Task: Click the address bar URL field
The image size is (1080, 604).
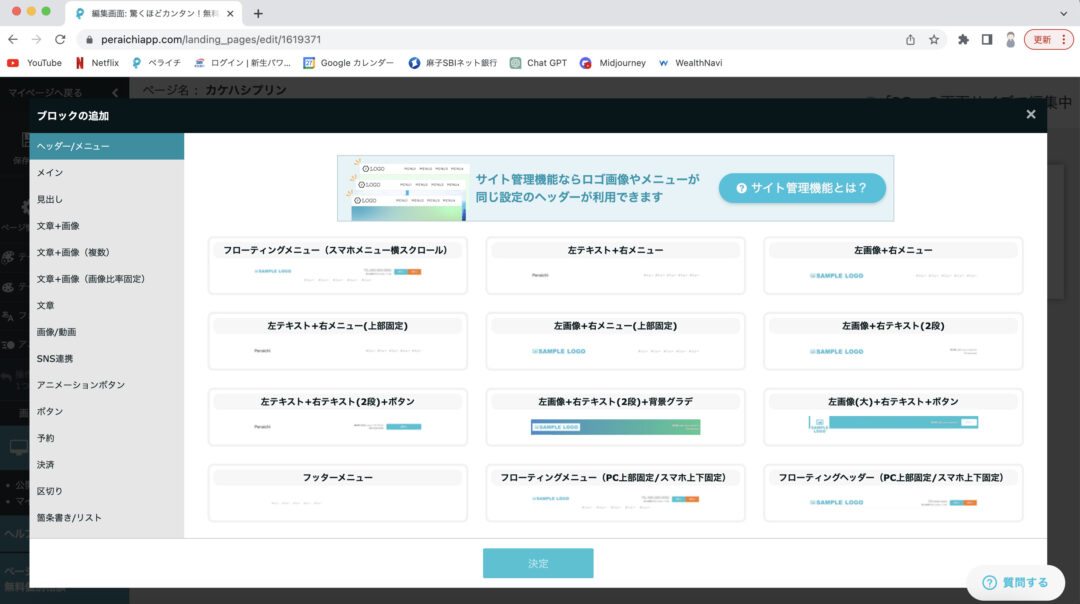Action: (482, 40)
